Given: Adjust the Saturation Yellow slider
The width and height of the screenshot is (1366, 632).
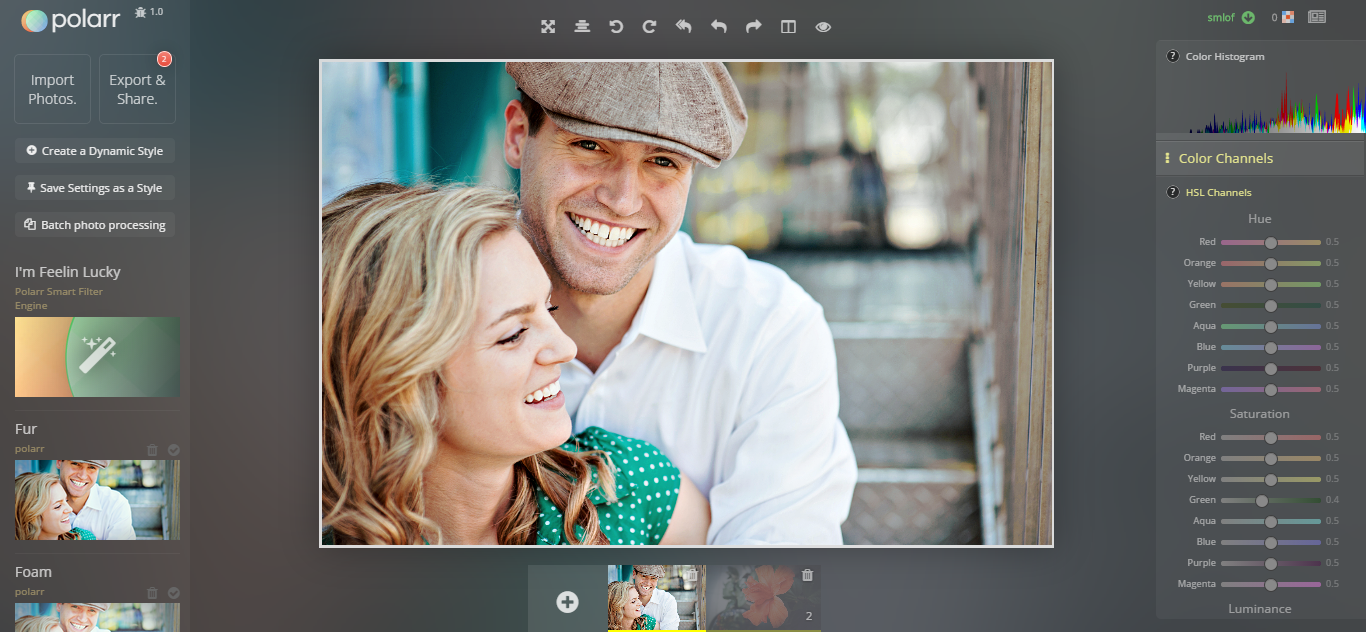Looking at the screenshot, I should (1271, 479).
